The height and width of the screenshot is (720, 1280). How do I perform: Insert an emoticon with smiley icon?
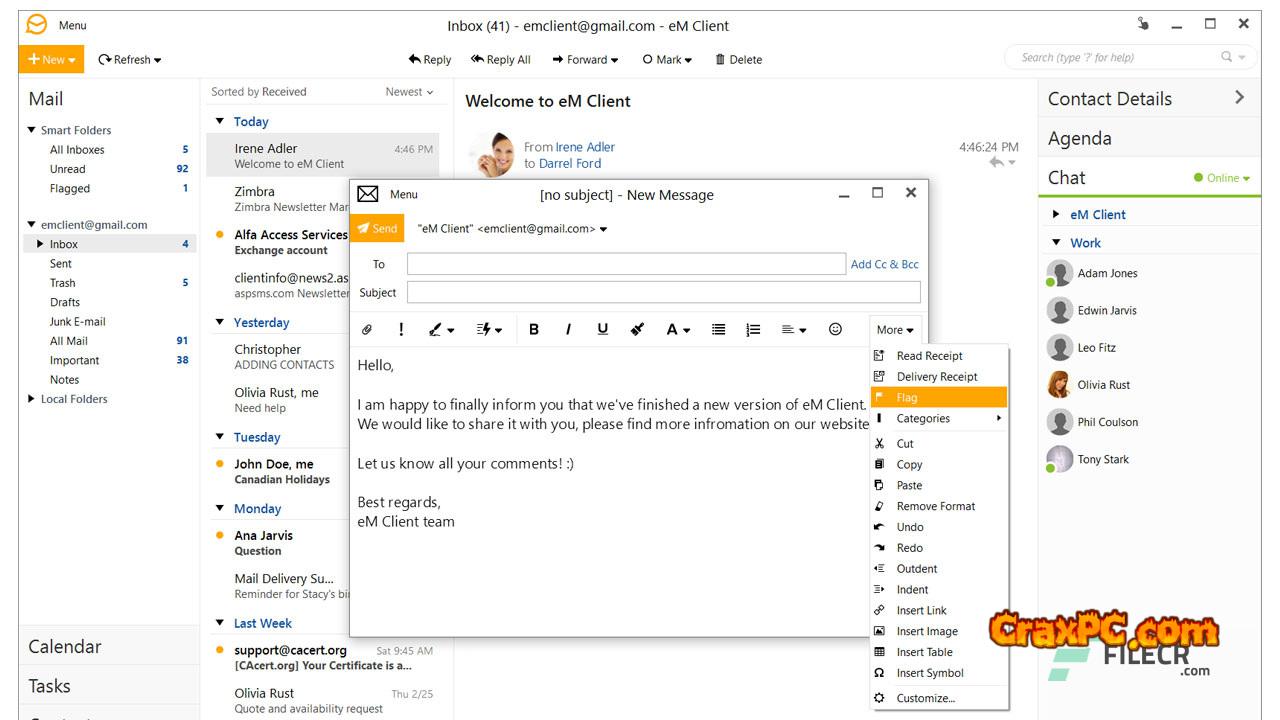(x=835, y=330)
